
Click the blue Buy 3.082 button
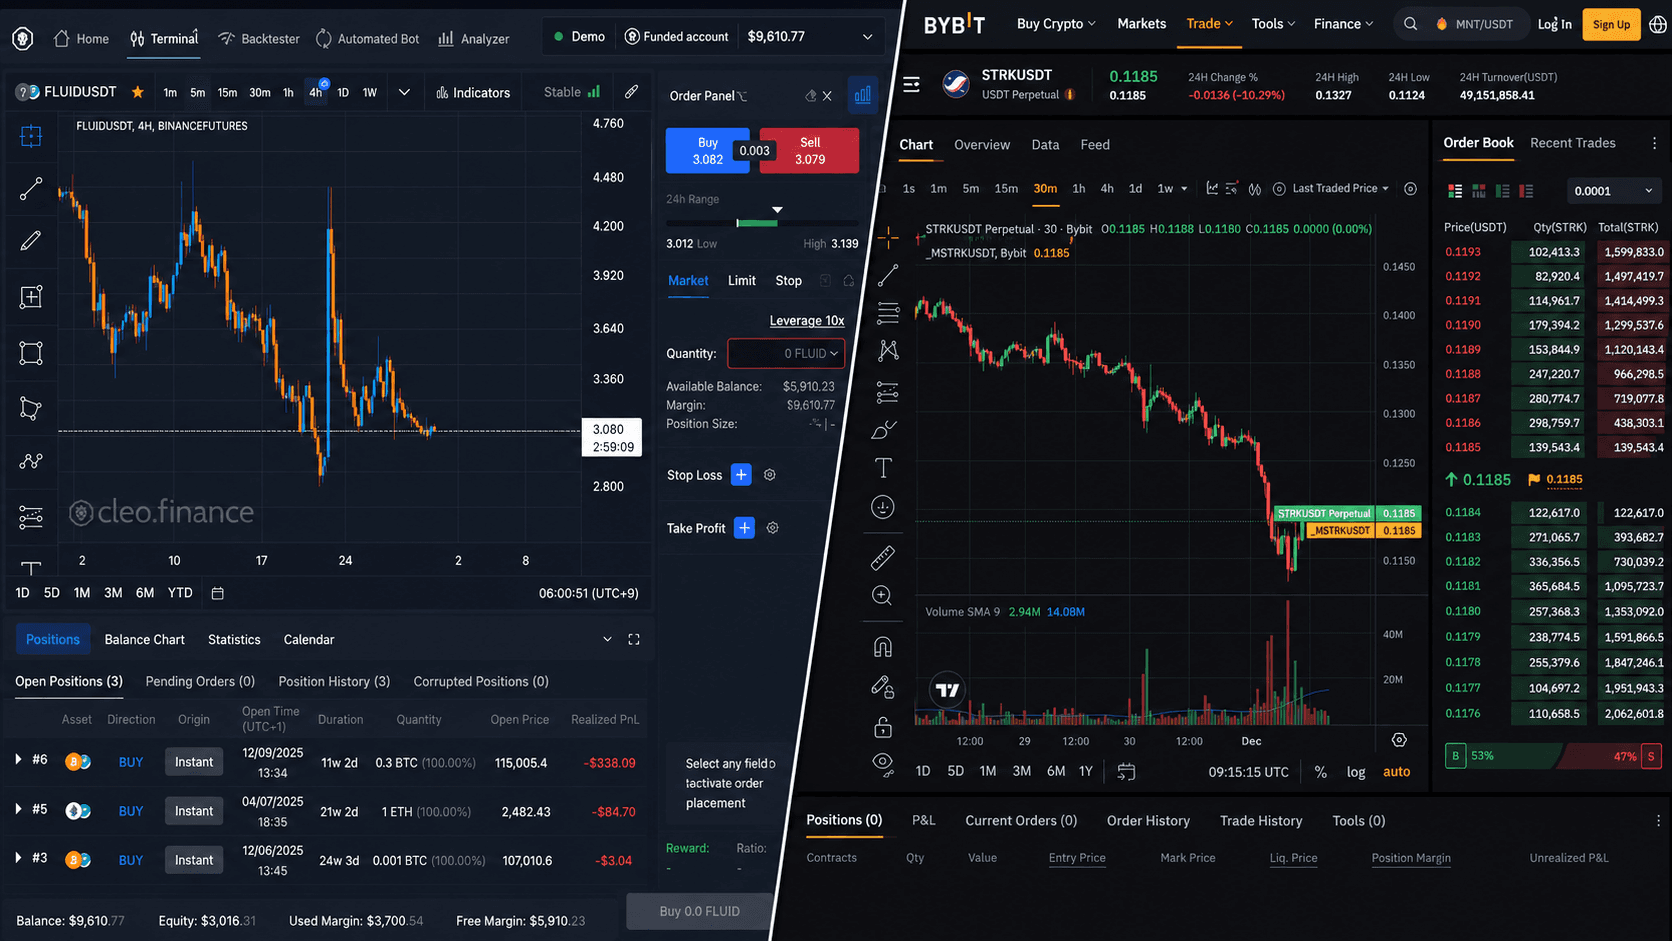click(x=707, y=151)
